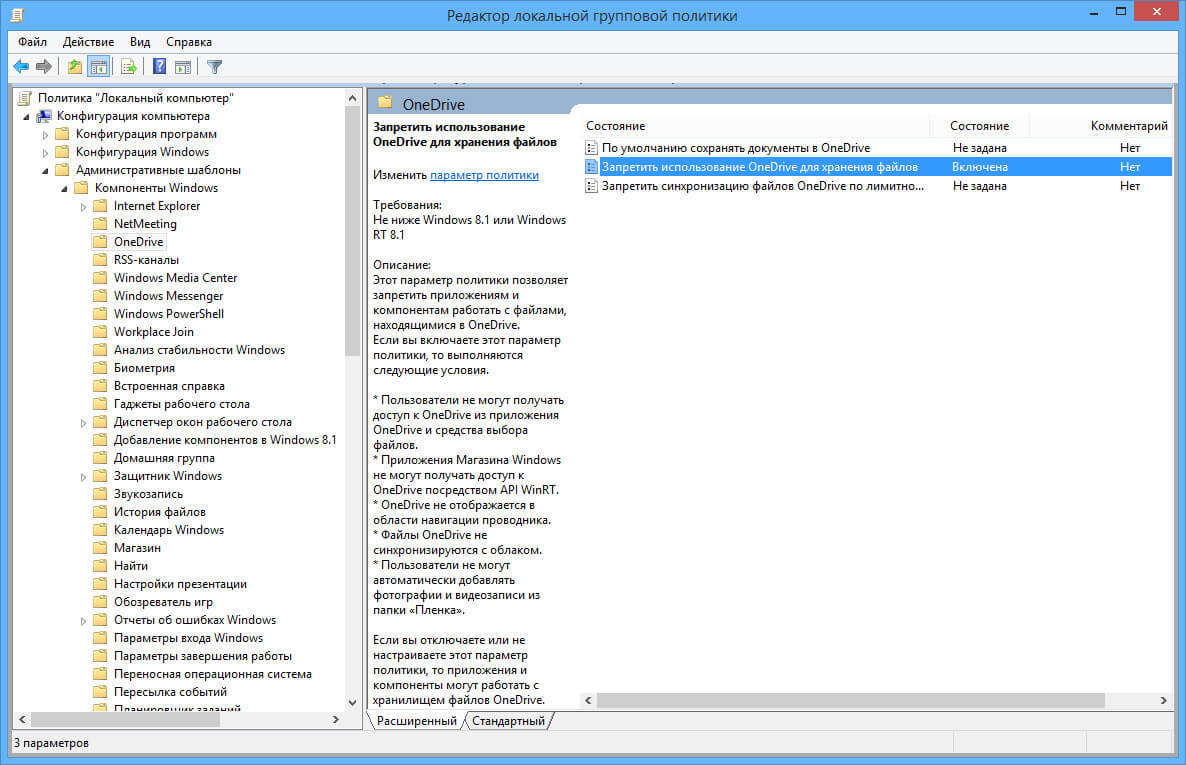Collapse the Компоненты Windows tree node

click(x=64, y=188)
